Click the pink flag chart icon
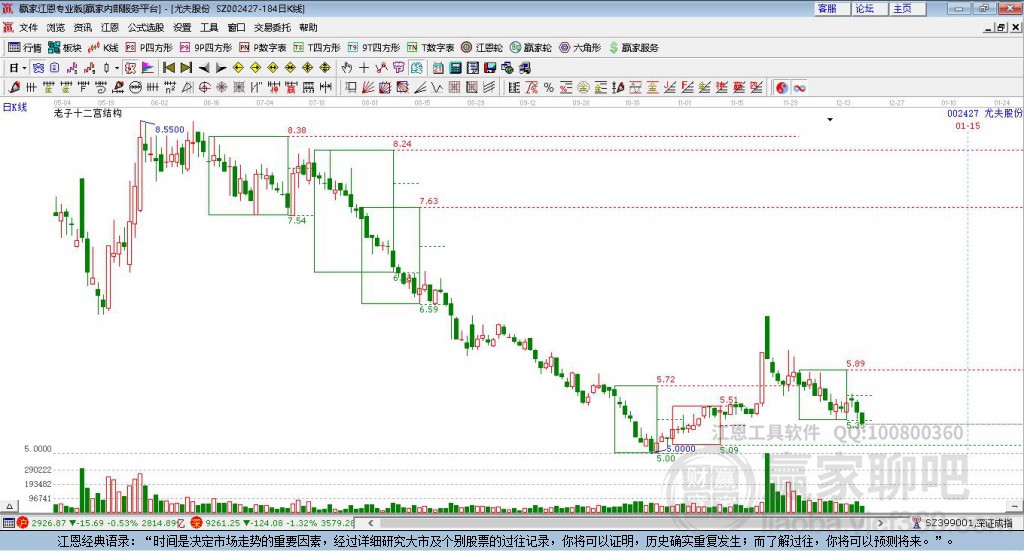This screenshot has height=551, width=1024. point(148,68)
